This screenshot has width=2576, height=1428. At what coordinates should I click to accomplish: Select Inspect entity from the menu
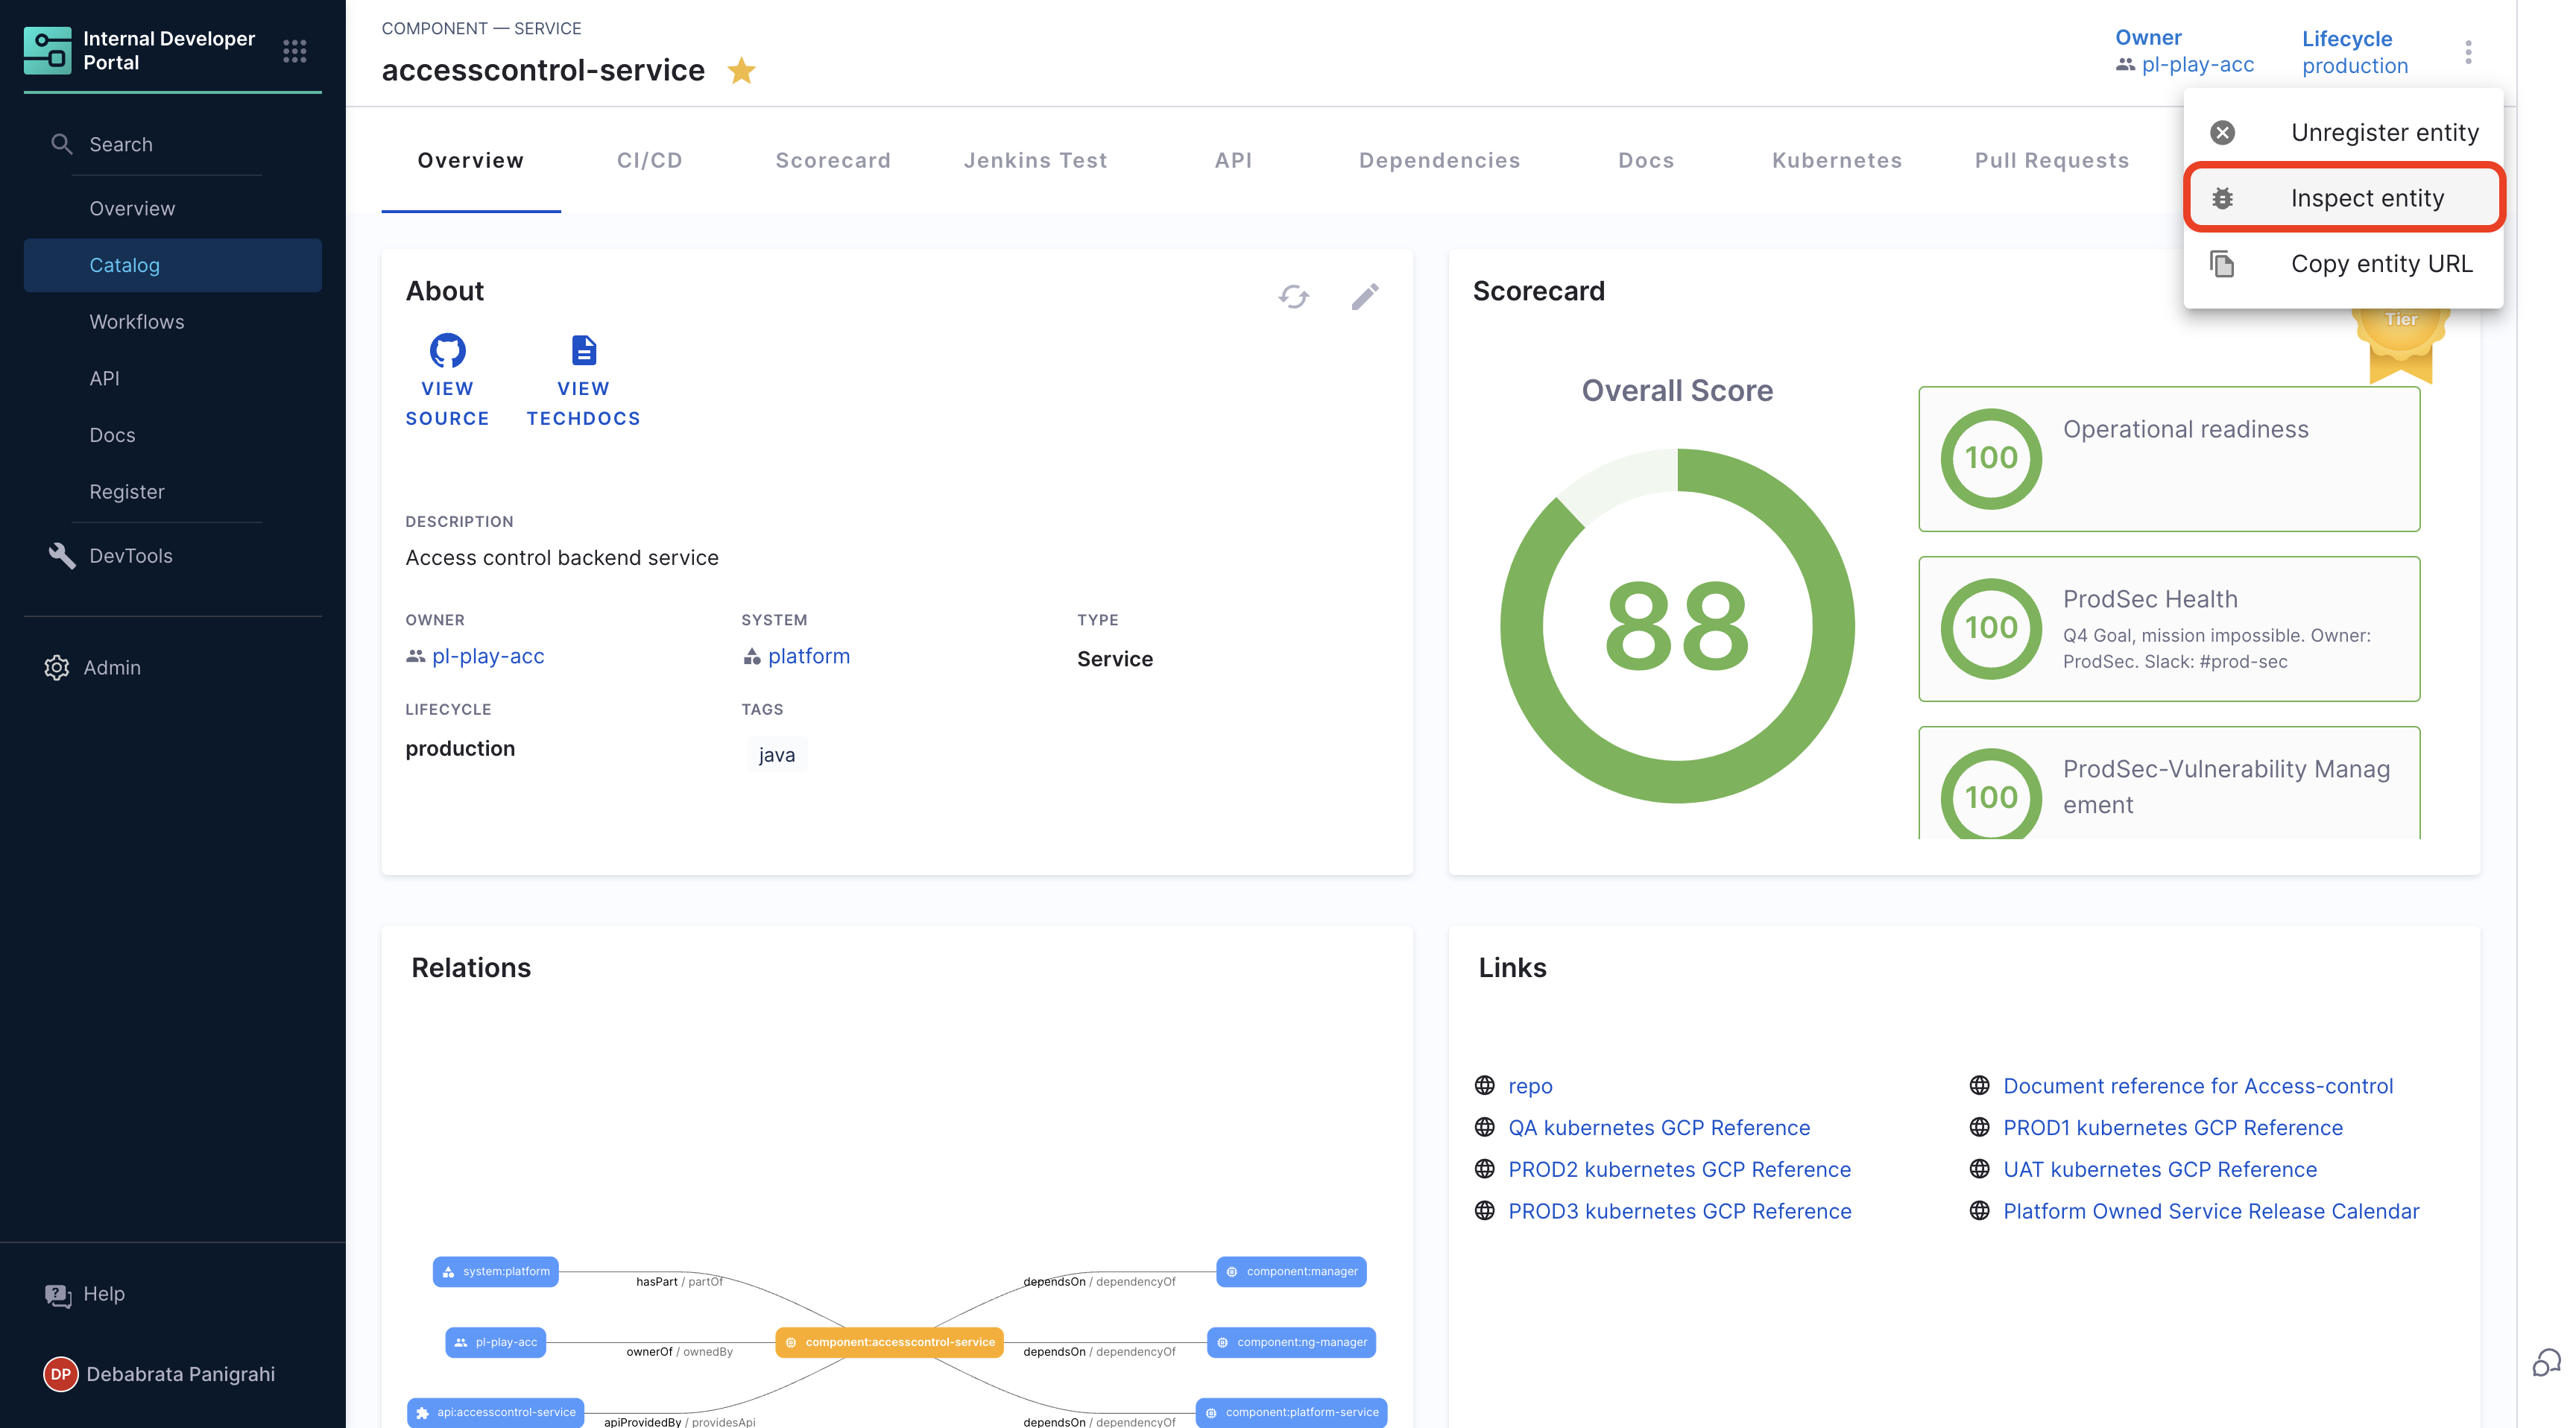2366,198
